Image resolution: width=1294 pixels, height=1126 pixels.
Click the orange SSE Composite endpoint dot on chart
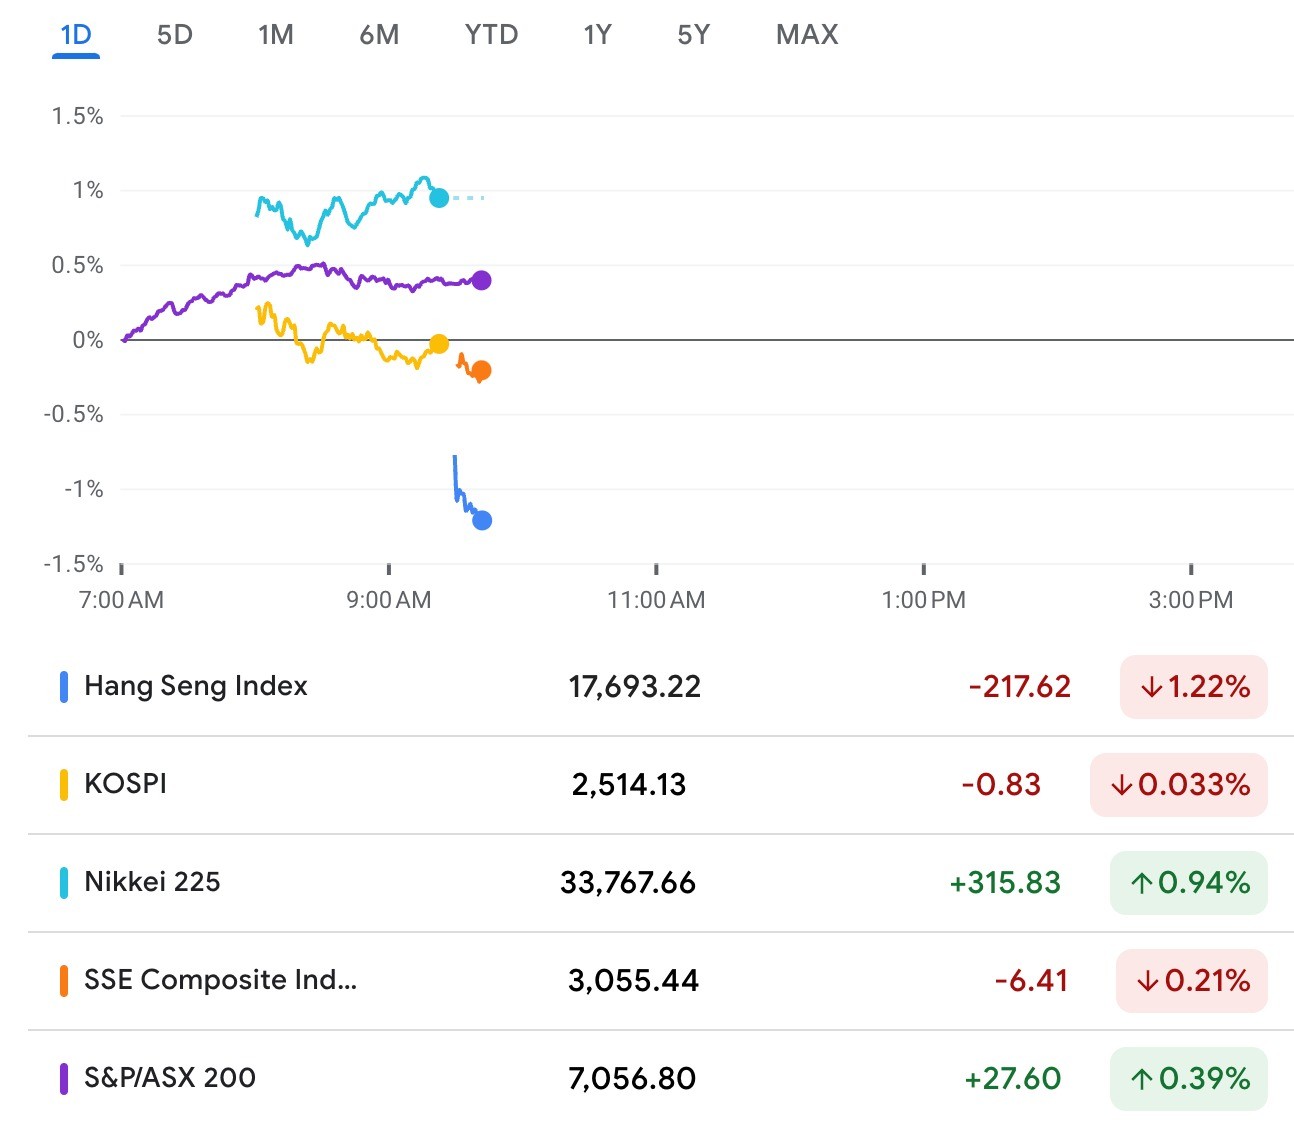481,371
